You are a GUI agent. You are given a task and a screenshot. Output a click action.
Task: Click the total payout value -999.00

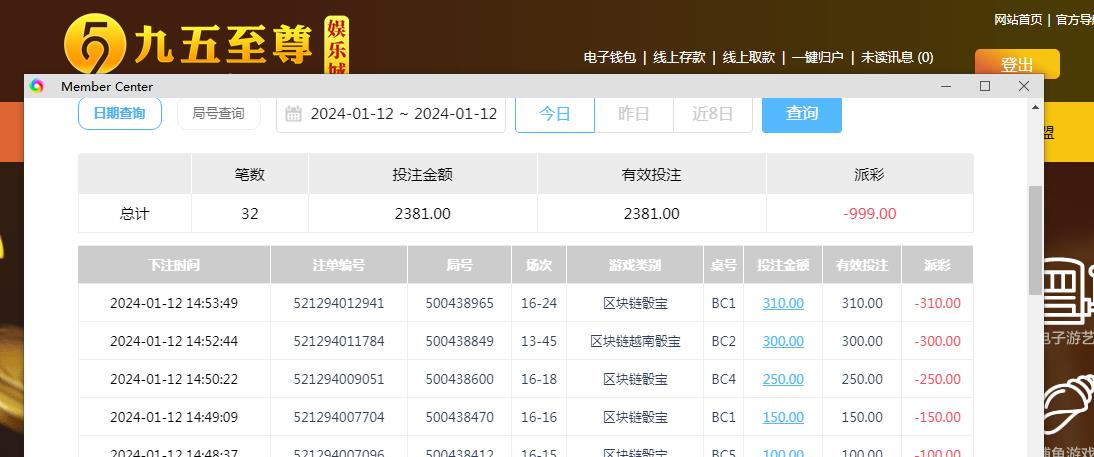[869, 213]
